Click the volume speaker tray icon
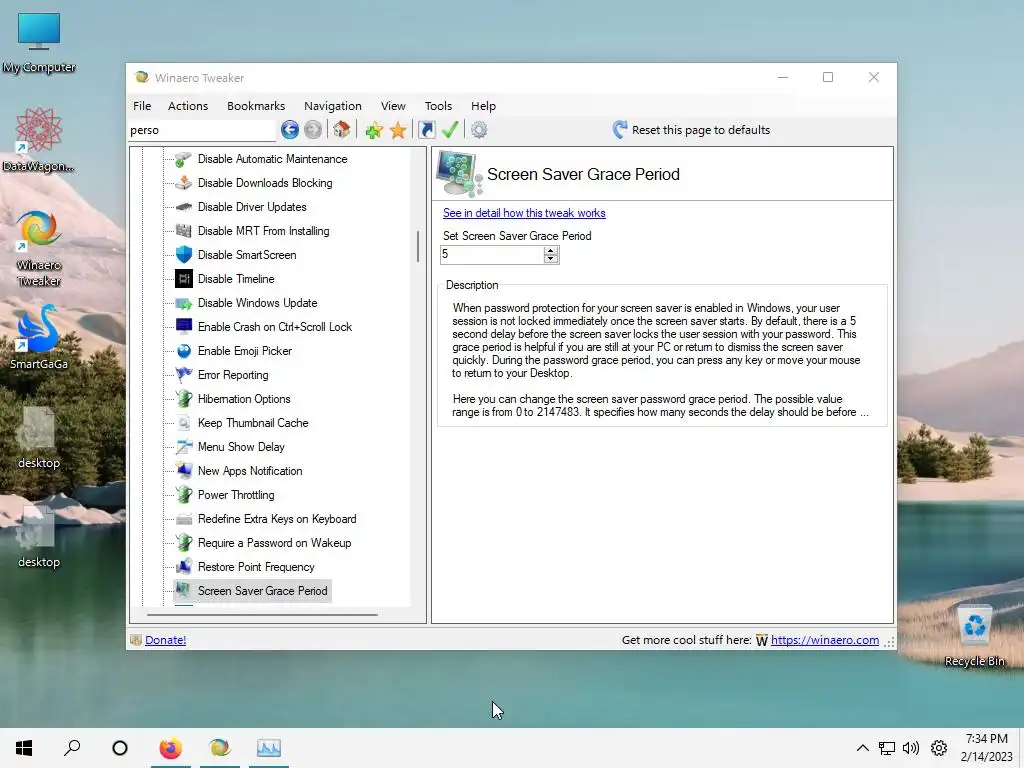Viewport: 1024px width, 768px height. (910, 748)
